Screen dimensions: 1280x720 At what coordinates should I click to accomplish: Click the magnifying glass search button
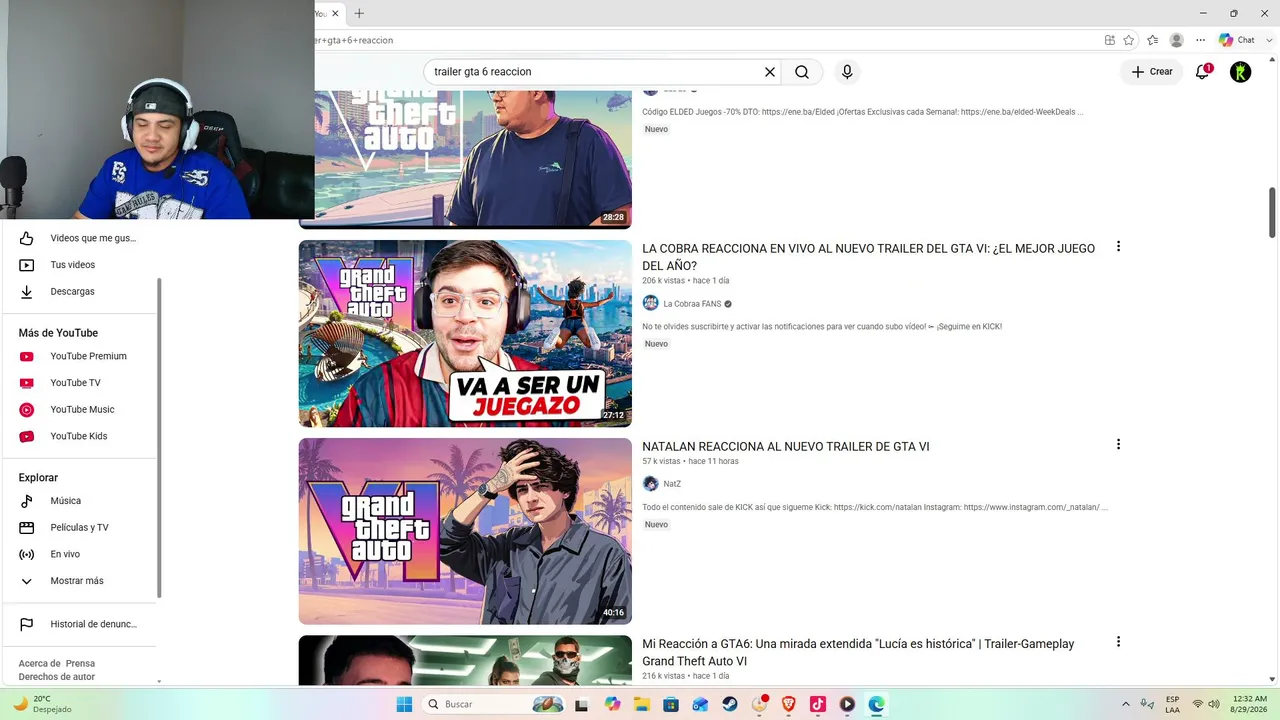pos(802,72)
